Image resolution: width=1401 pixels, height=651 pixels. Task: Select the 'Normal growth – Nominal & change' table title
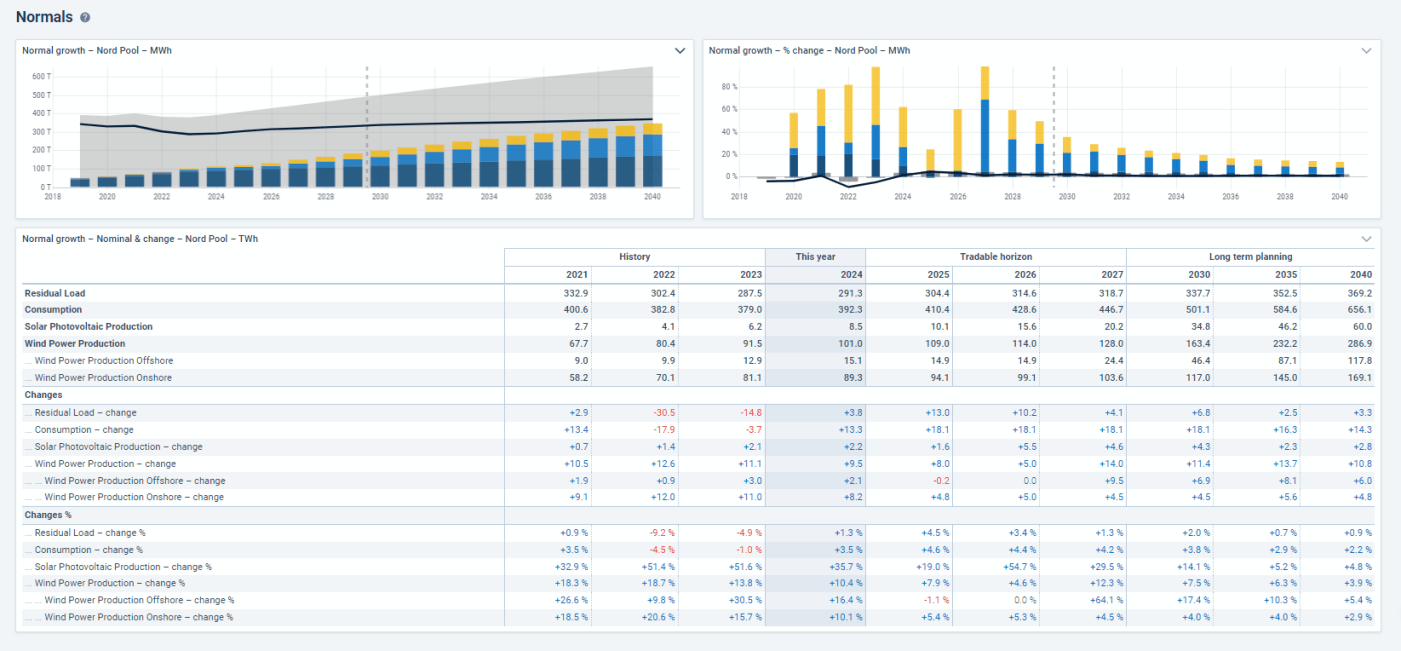140,239
